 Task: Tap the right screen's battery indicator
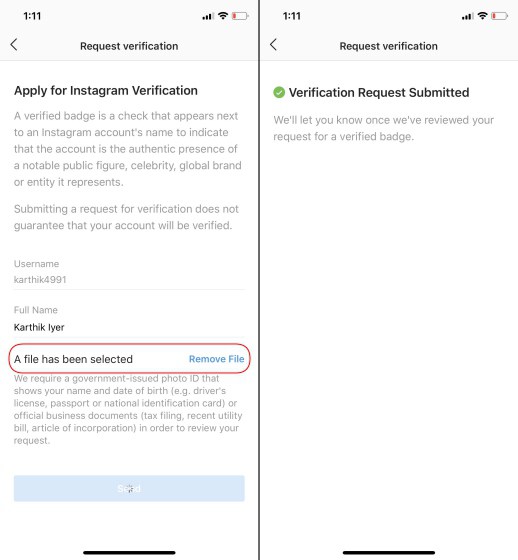(x=499, y=16)
